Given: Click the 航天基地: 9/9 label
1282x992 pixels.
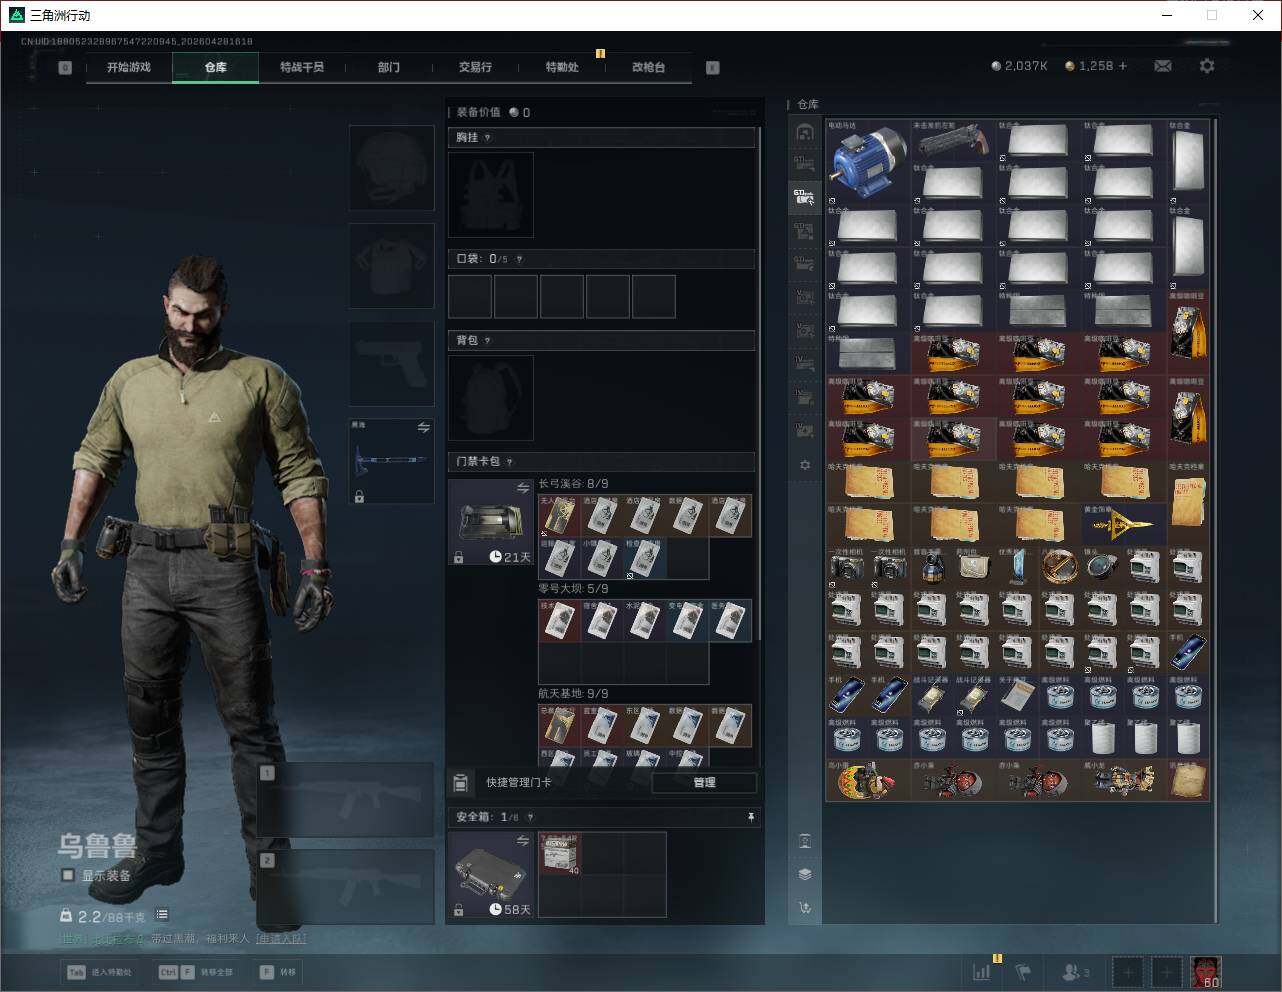Looking at the screenshot, I should tap(573, 694).
